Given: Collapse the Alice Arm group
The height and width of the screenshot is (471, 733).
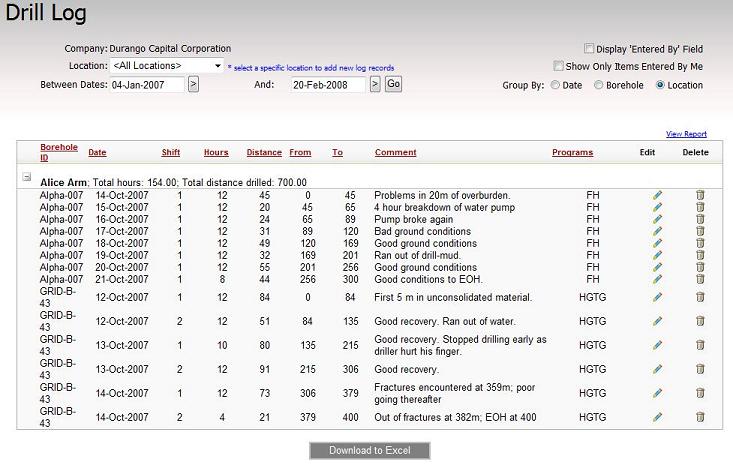Looking at the screenshot, I should point(27,177).
